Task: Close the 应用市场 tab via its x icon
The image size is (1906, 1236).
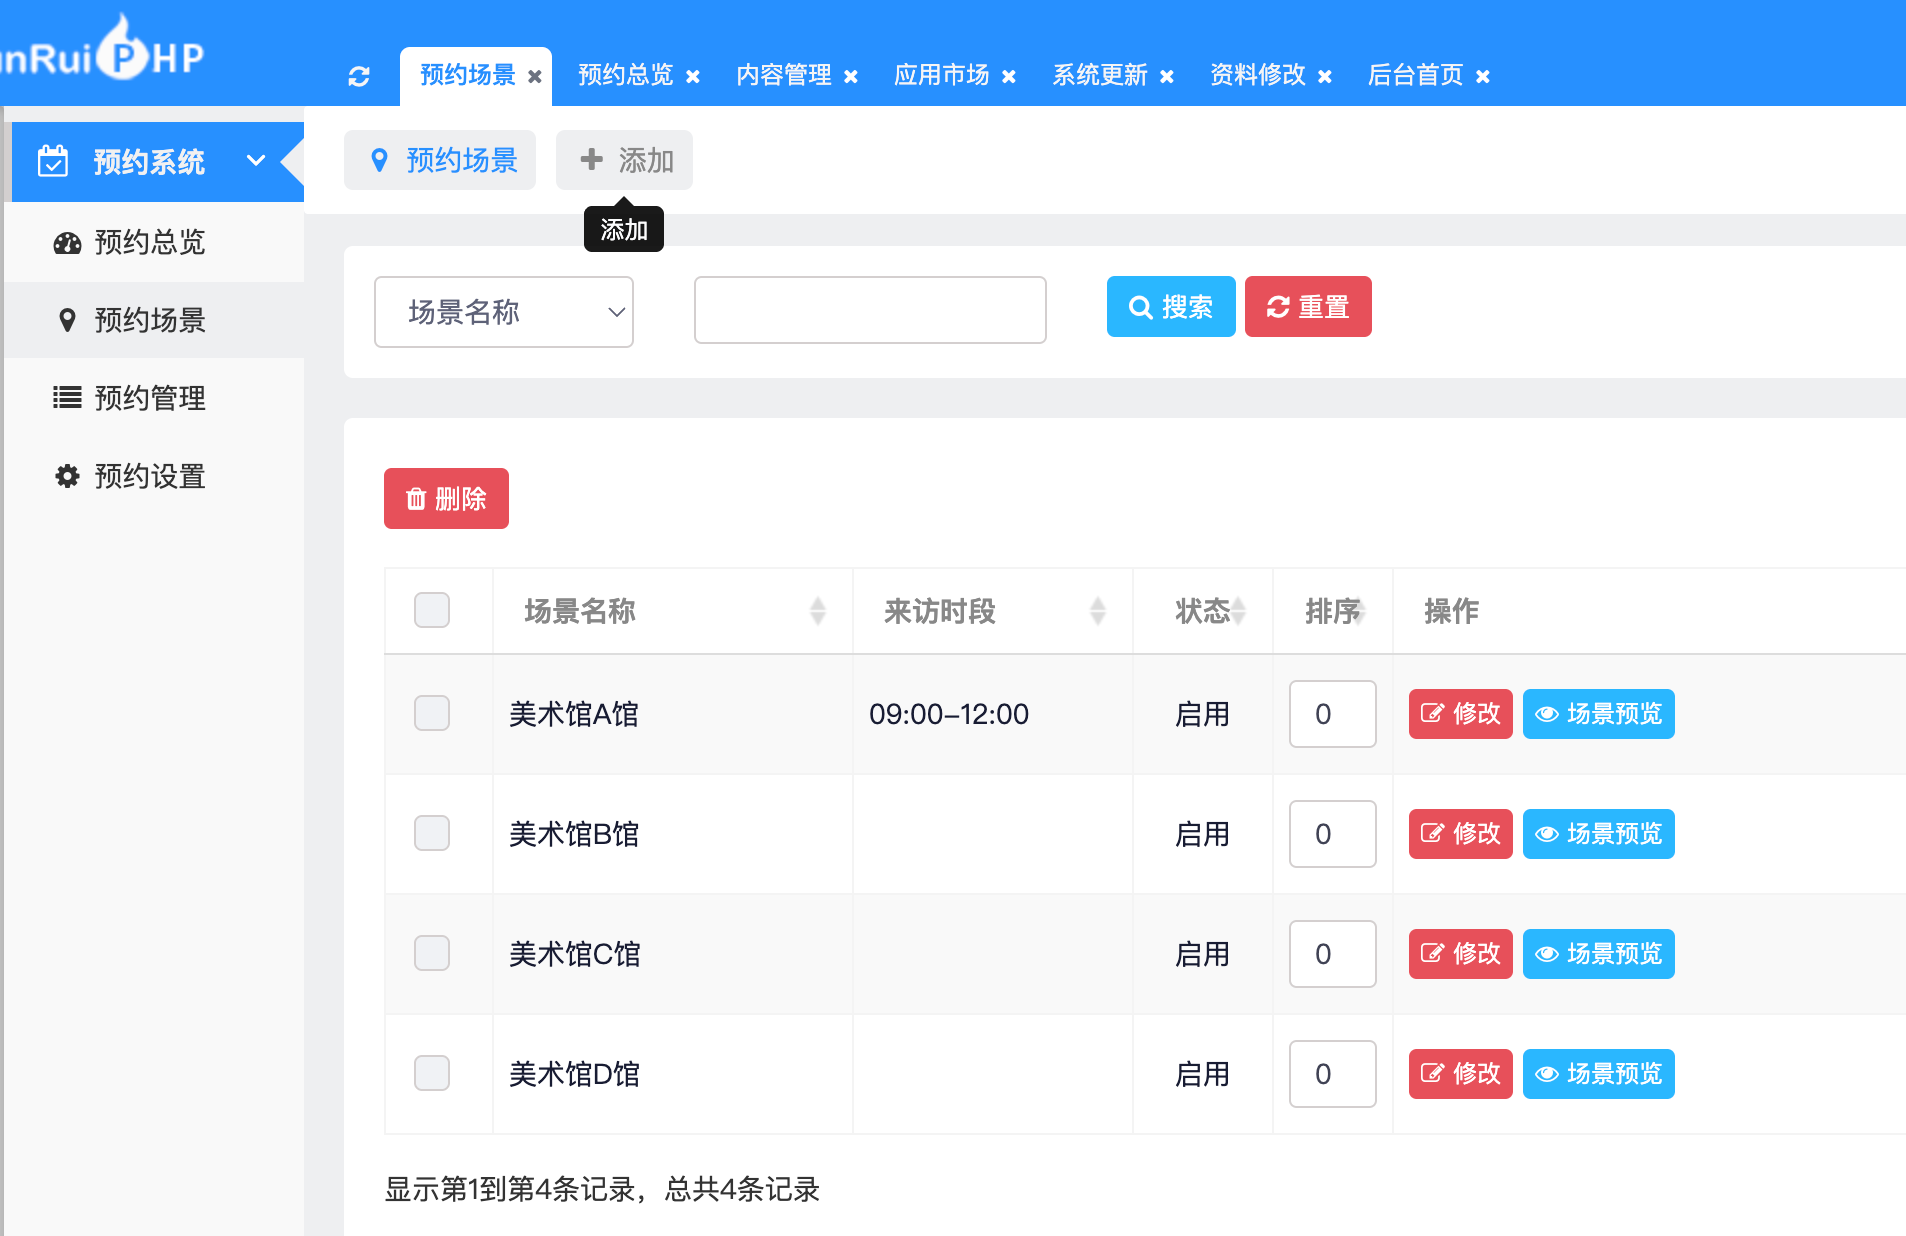Action: (1009, 77)
